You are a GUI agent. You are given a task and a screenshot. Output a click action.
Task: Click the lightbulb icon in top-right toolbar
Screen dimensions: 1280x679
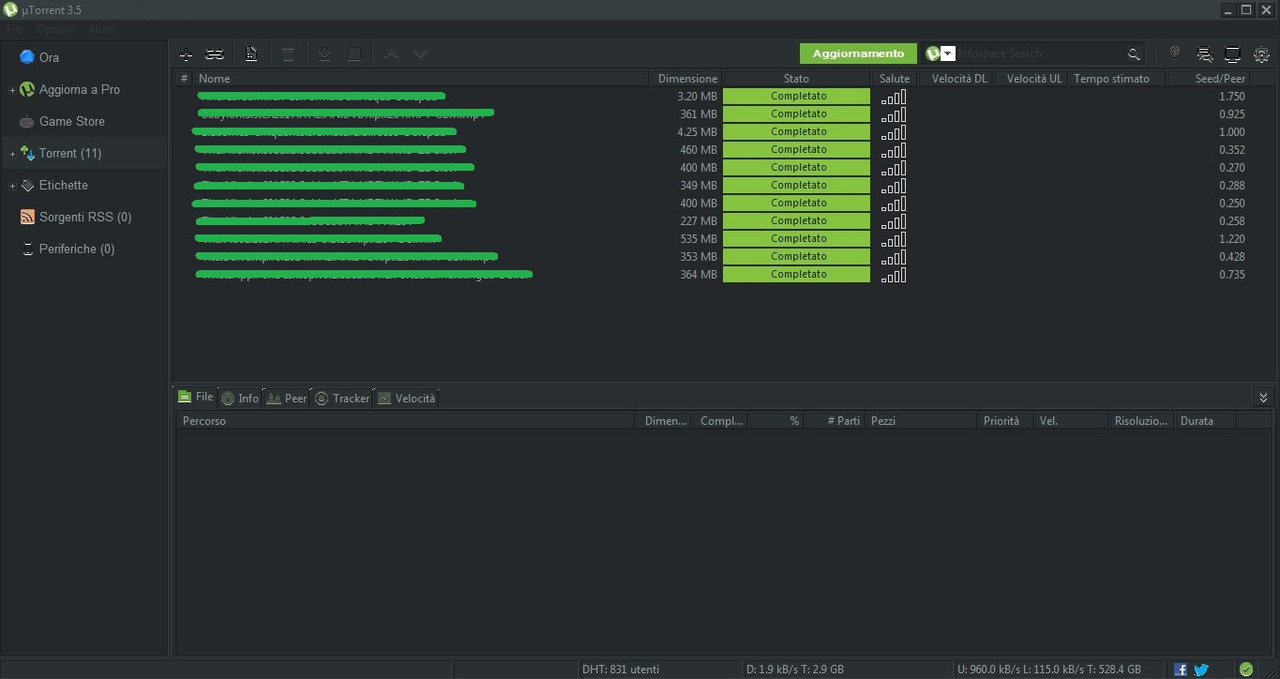pyautogui.click(x=1175, y=53)
